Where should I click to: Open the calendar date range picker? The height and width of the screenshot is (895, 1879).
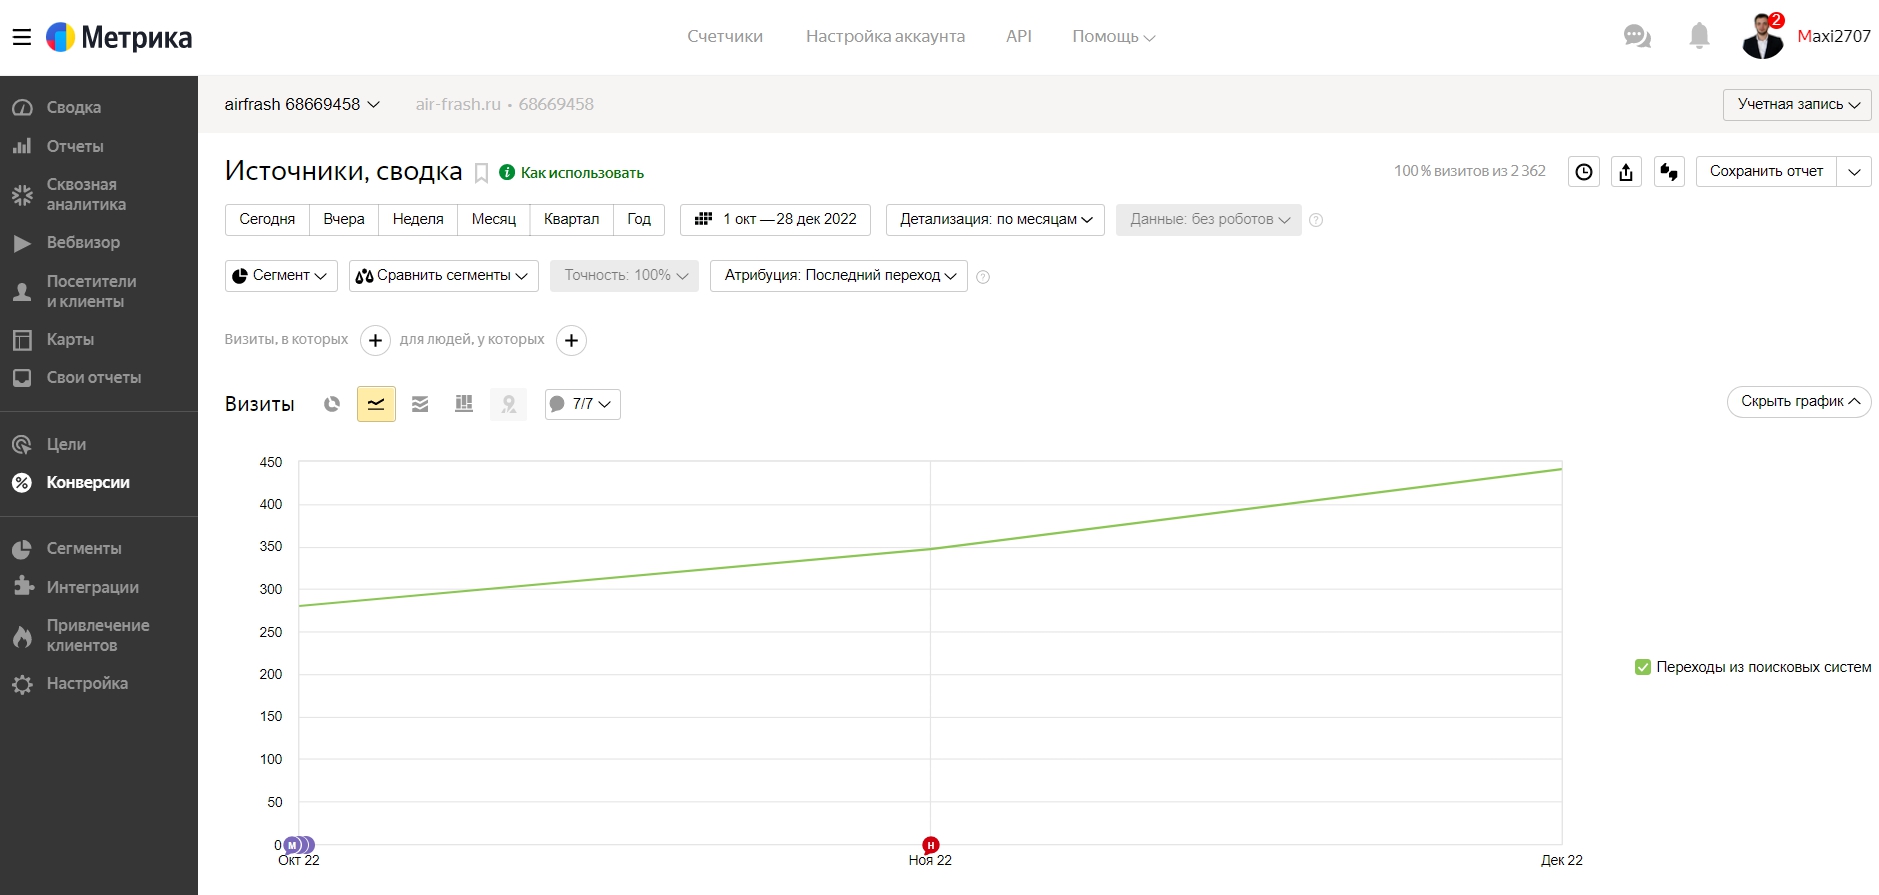tap(775, 220)
